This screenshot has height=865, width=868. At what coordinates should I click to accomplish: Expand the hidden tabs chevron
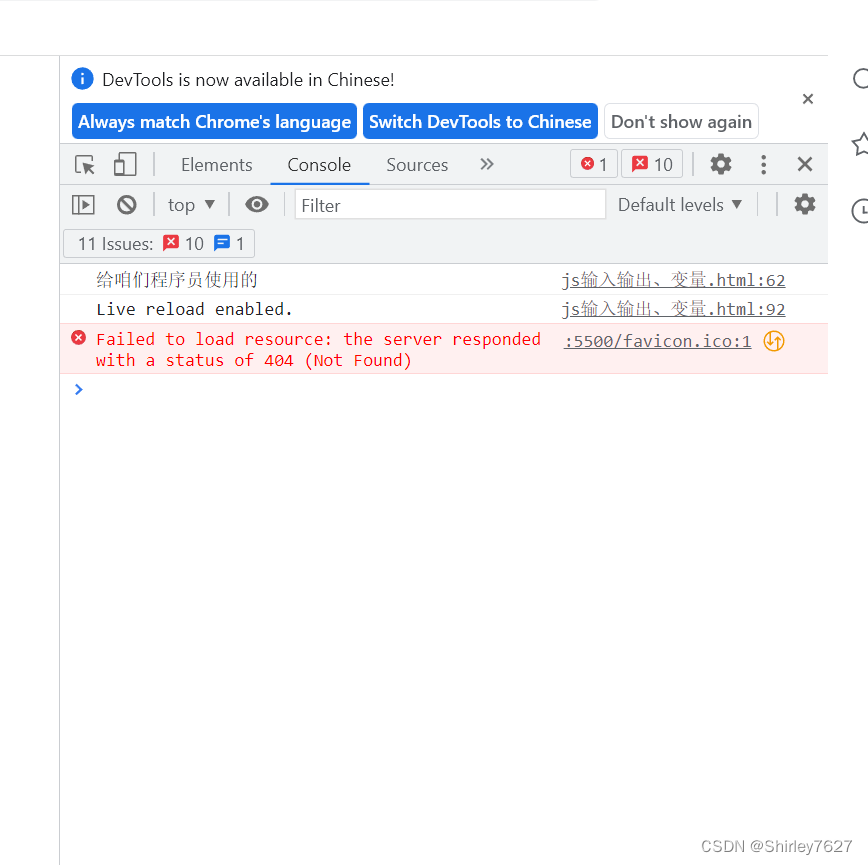486,164
